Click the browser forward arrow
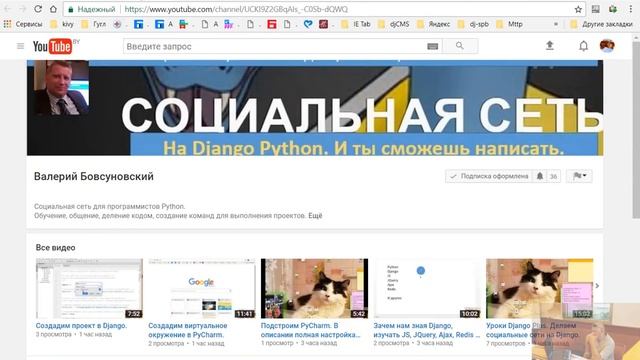This screenshot has width=640, height=360. (23, 9)
